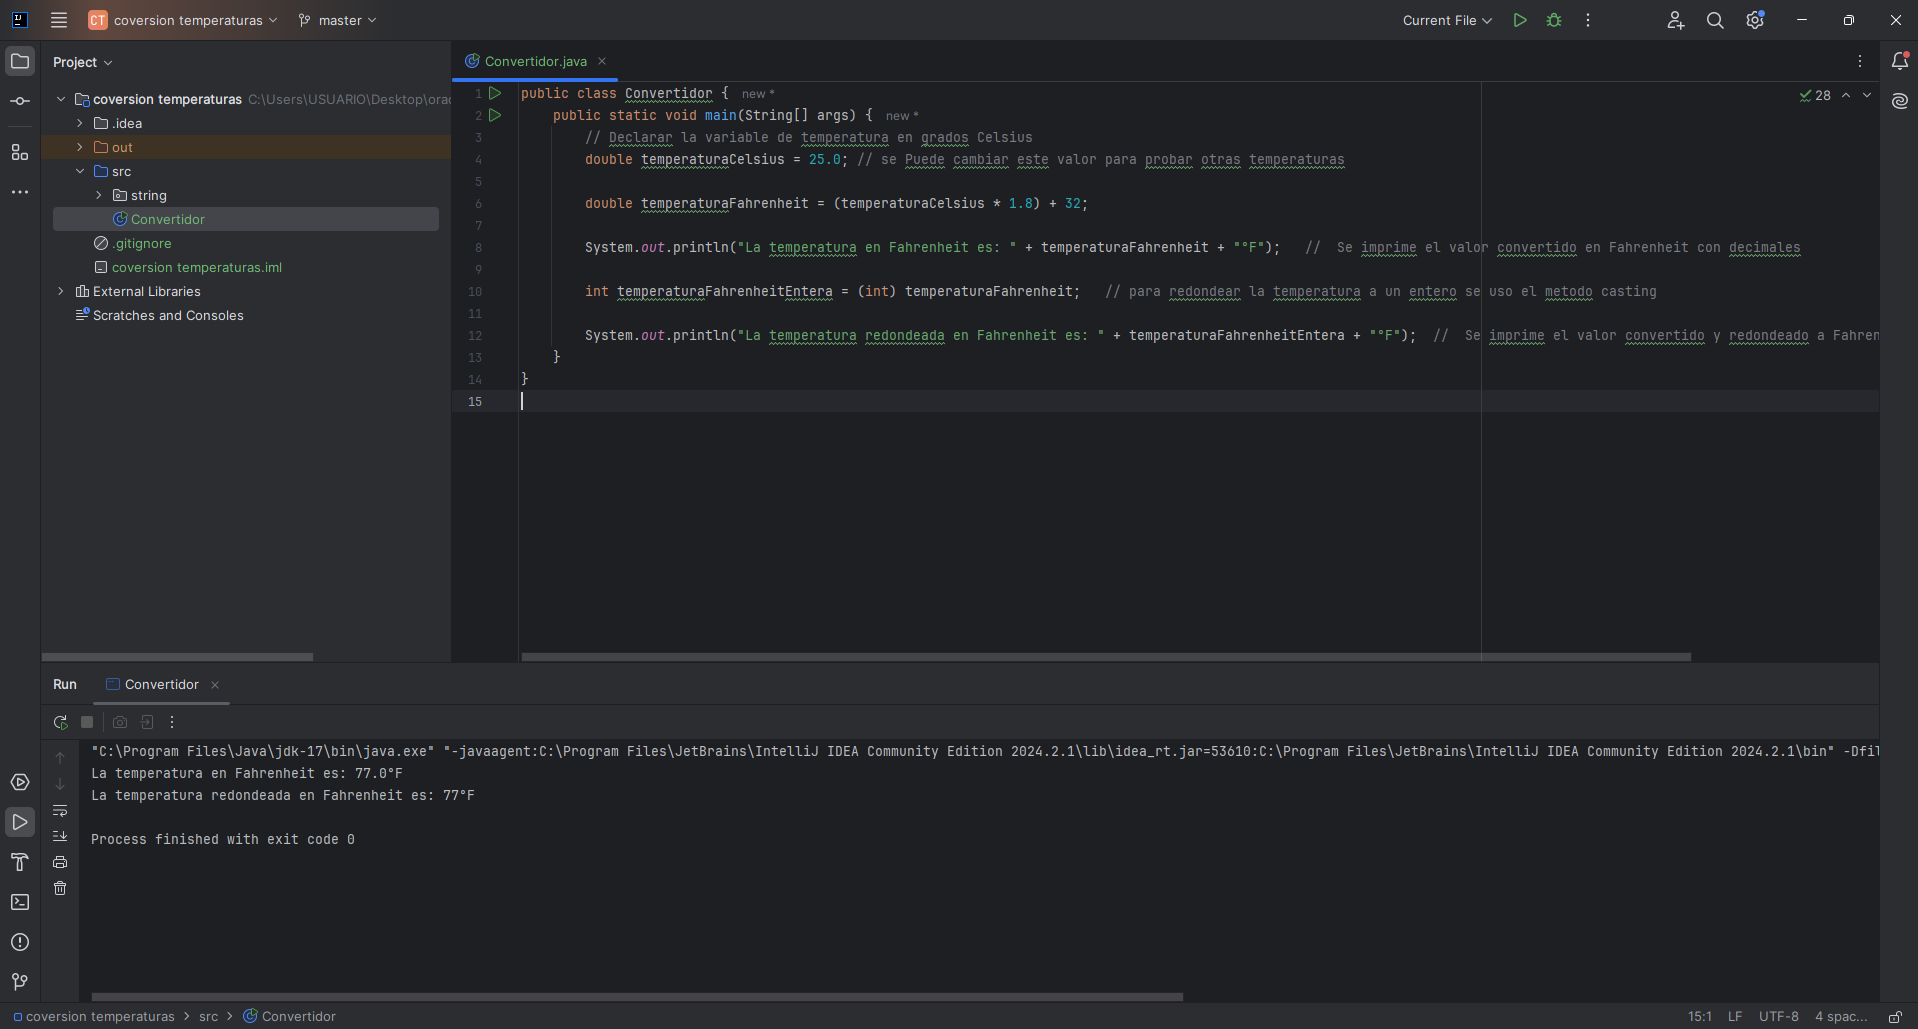Show more tool windows
This screenshot has height=1029, width=1918.
click(20, 191)
